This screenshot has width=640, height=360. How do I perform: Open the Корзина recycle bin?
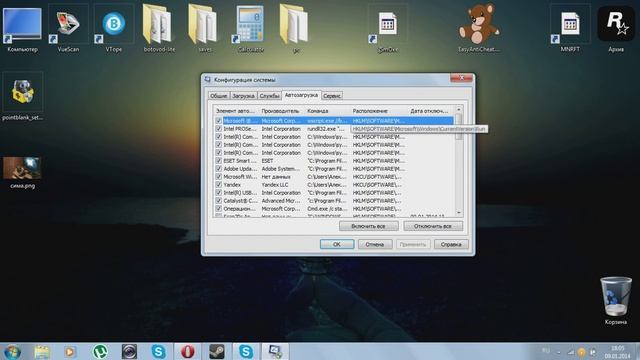616,300
